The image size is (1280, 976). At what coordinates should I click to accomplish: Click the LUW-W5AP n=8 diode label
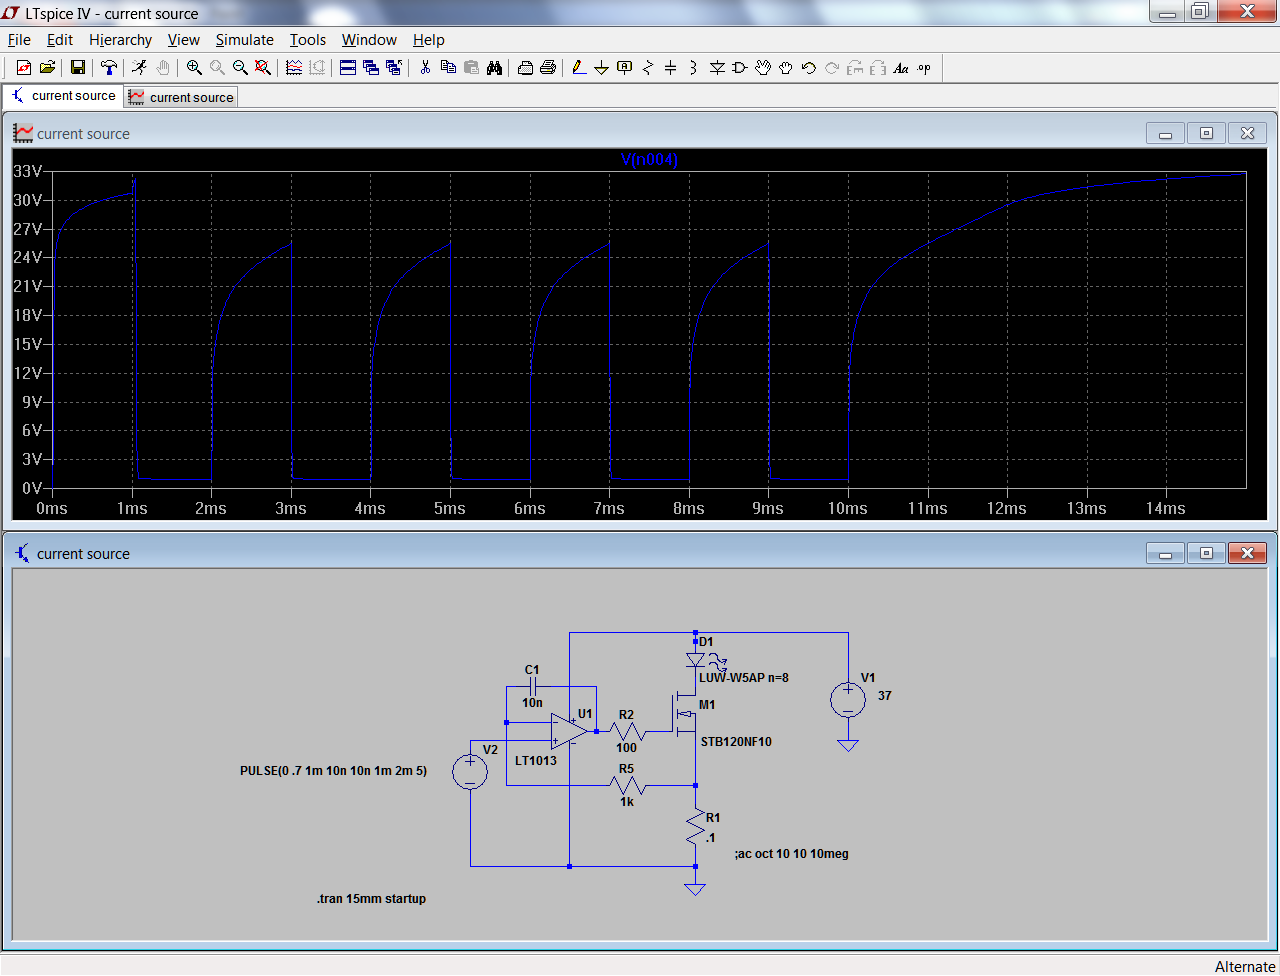pos(744,678)
